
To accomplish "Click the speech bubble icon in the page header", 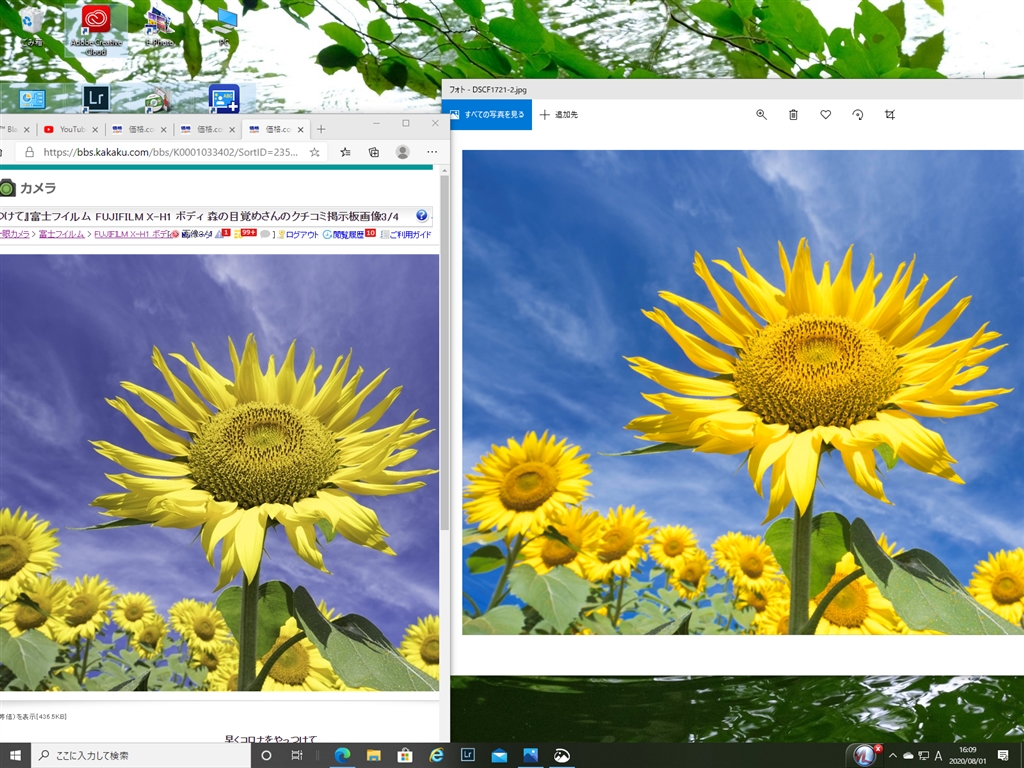I will [264, 234].
